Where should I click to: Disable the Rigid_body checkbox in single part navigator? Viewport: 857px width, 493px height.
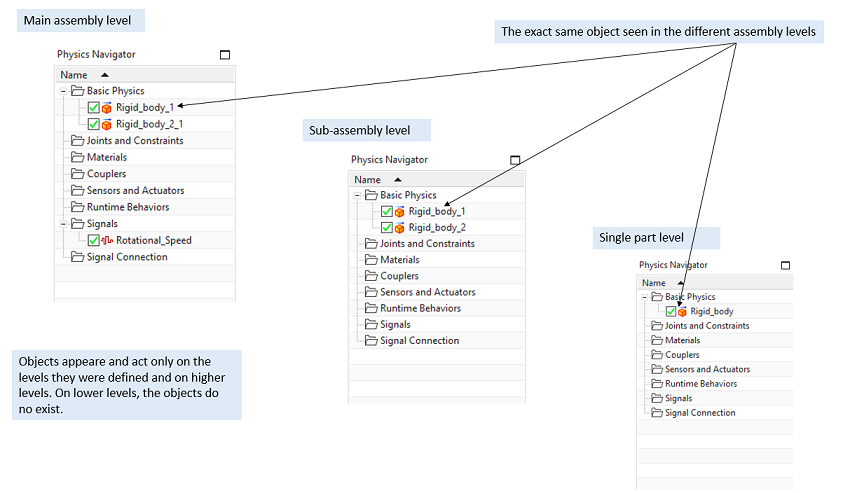point(670,312)
